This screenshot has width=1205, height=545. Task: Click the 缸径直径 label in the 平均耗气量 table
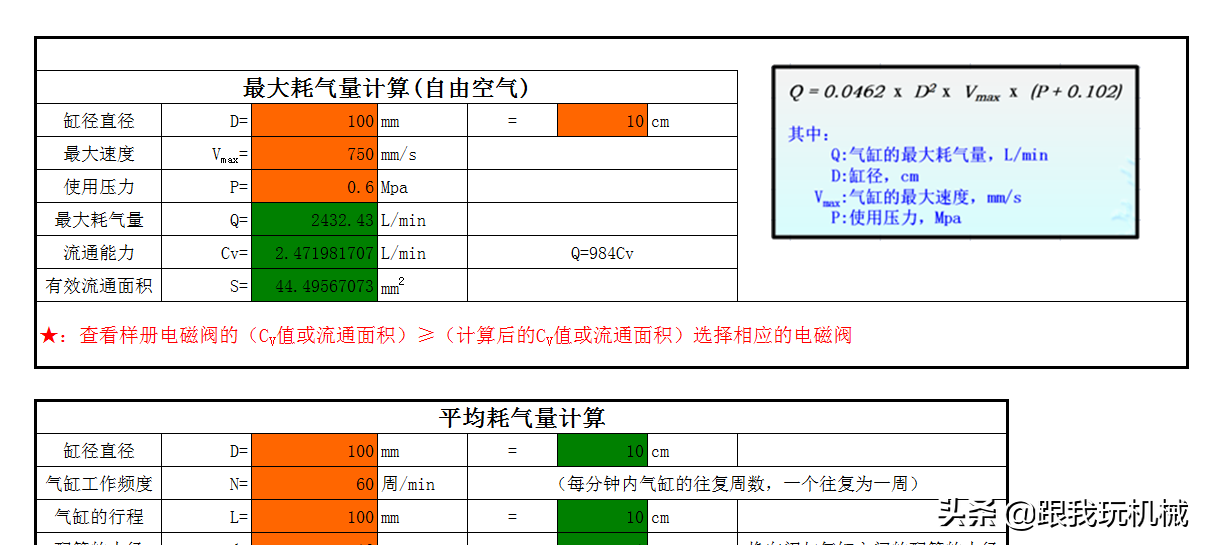coord(99,451)
